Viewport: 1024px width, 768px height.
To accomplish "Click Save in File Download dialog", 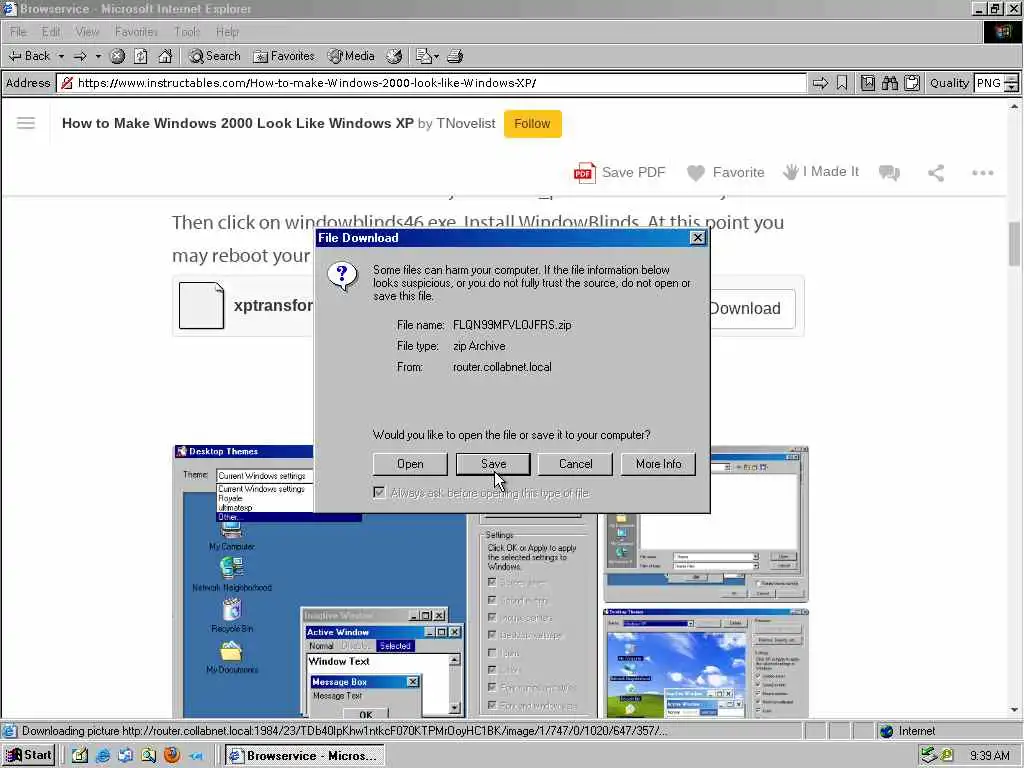I will pyautogui.click(x=493, y=464).
